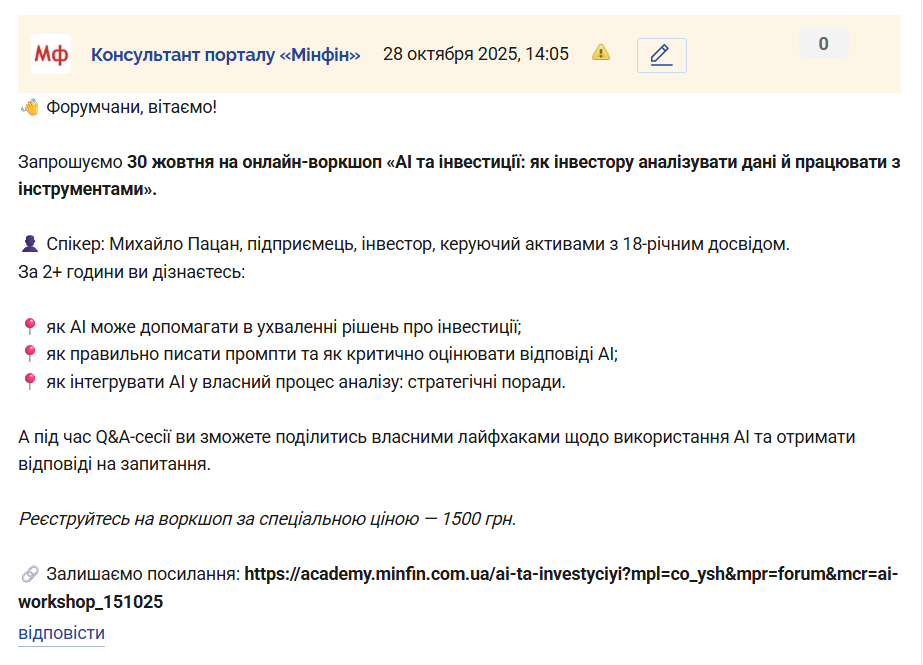Click the yellow warning triangle icon
Viewport: 923px width, 665px height.
tap(600, 52)
